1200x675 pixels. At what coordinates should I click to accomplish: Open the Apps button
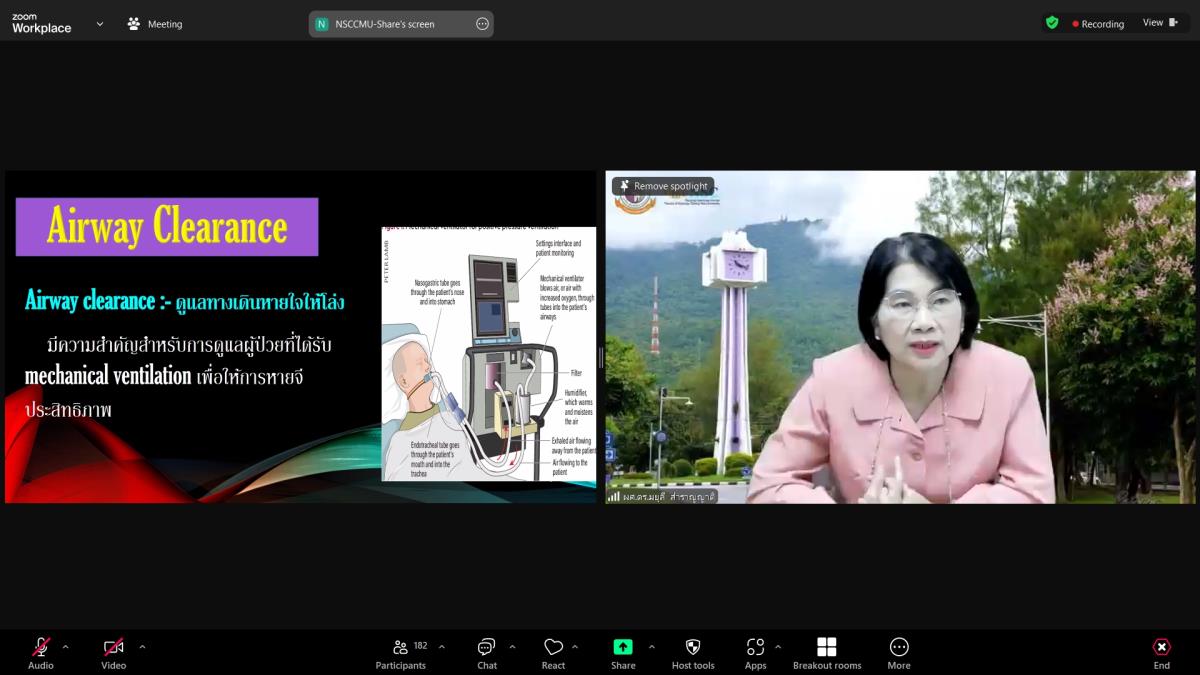click(756, 654)
